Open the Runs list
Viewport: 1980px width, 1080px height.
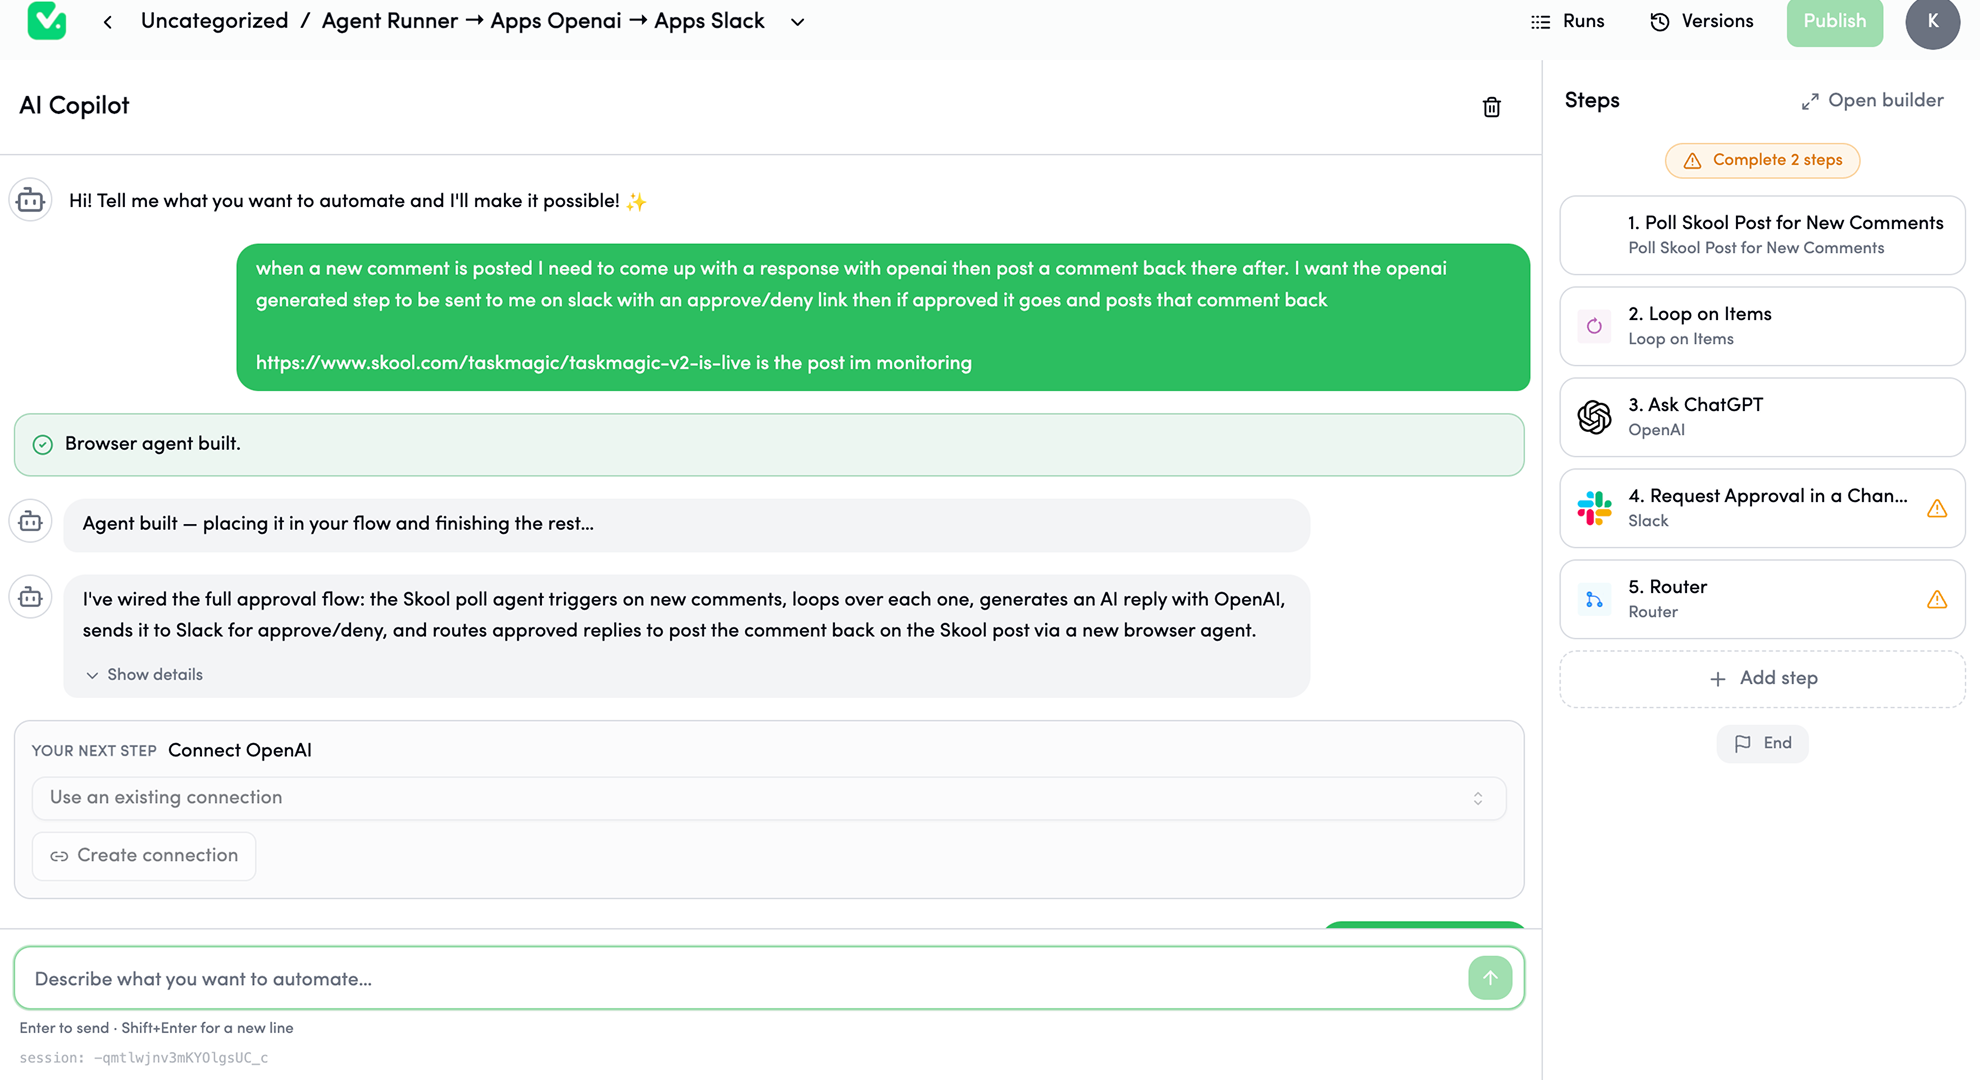pos(1567,22)
